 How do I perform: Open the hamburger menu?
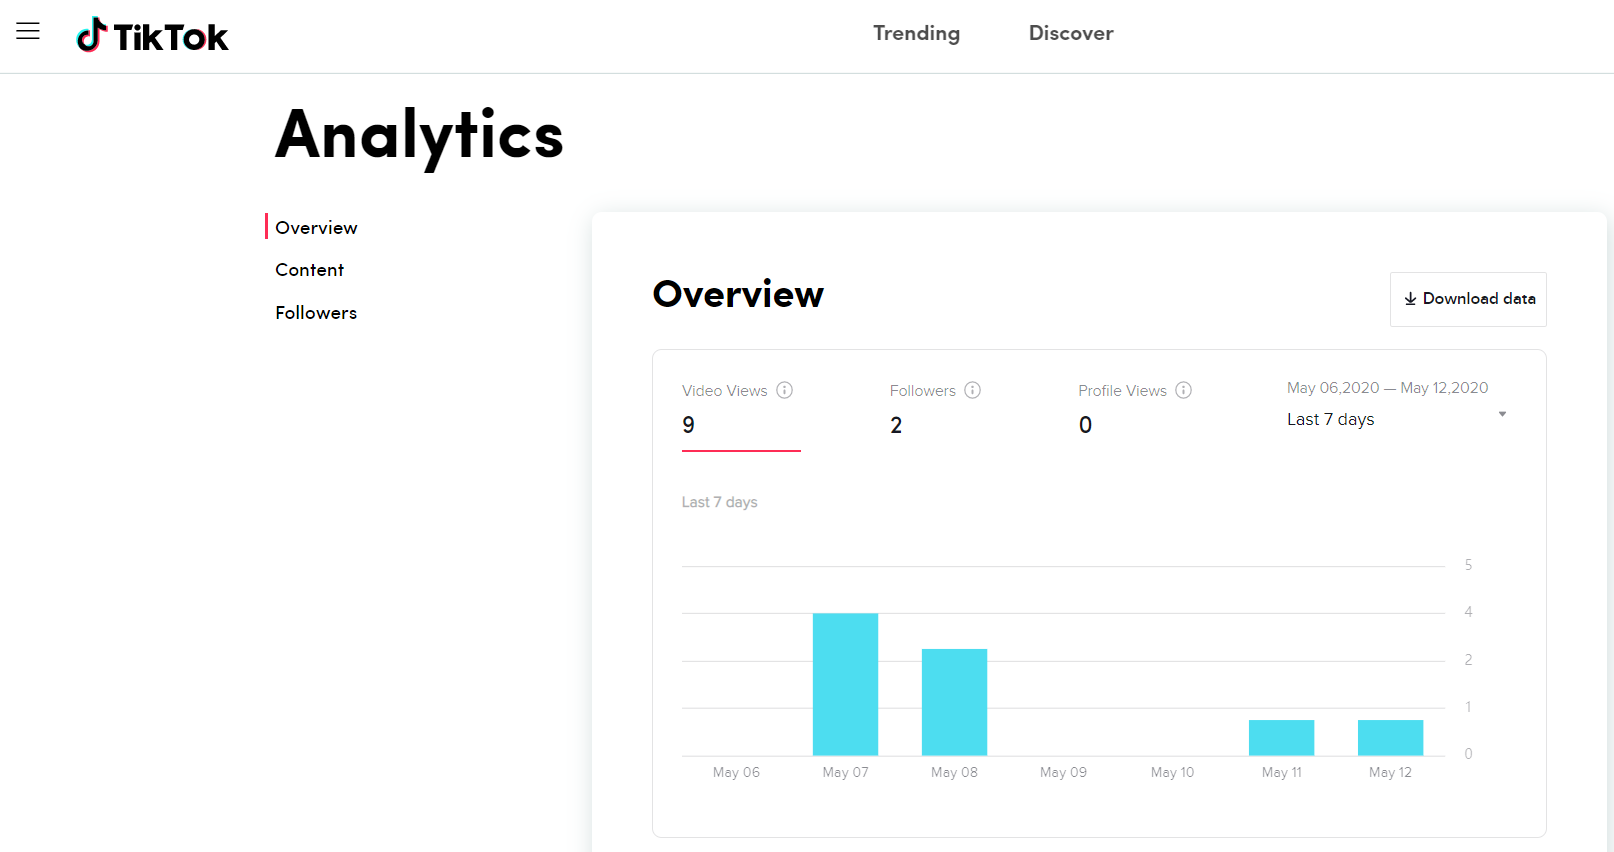point(28,31)
